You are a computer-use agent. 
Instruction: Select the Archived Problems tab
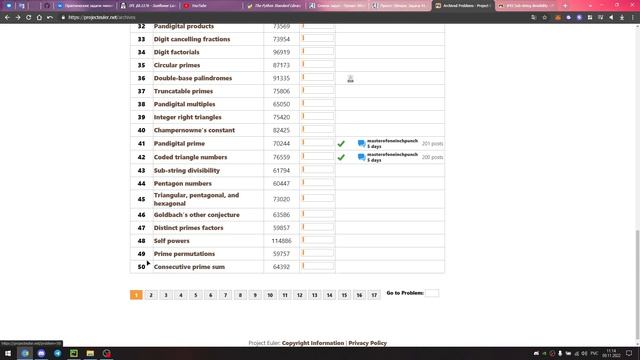[x=463, y=6]
